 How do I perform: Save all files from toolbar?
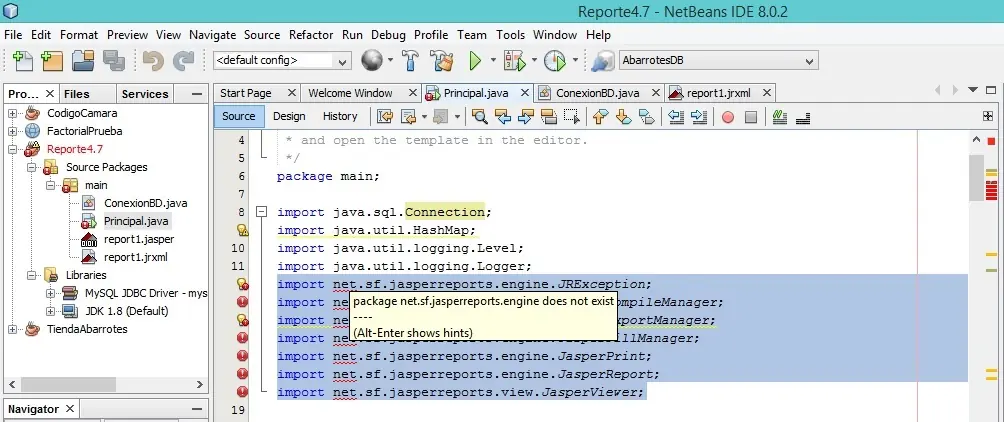114,61
